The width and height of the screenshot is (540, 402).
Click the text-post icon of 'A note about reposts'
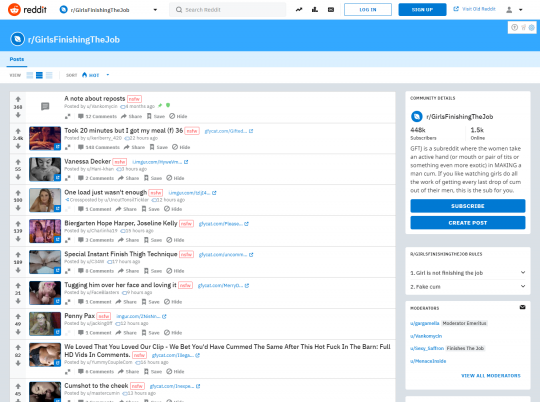coord(45,106)
